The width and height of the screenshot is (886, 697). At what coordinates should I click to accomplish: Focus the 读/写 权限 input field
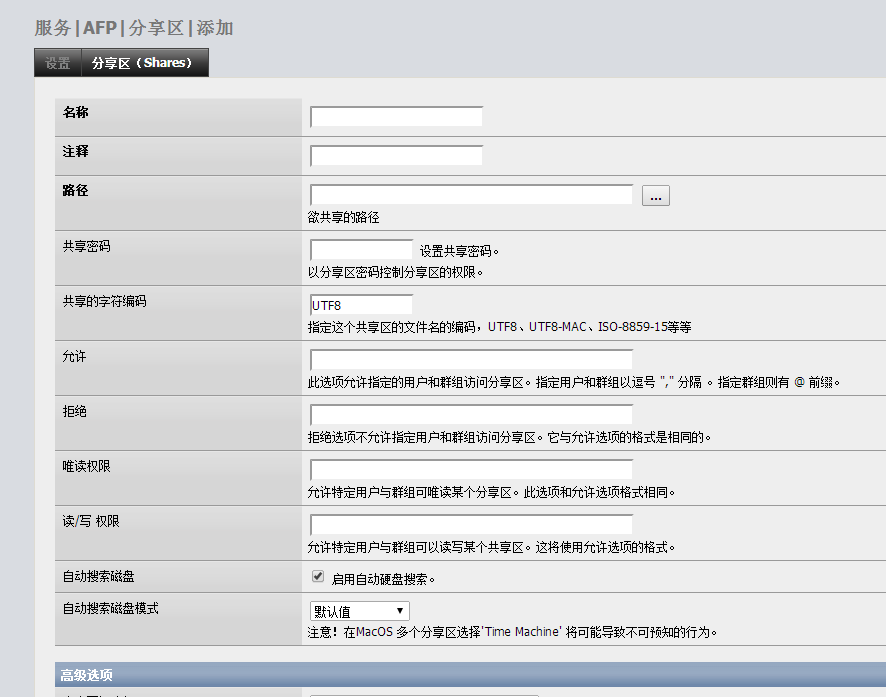pyautogui.click(x=471, y=525)
